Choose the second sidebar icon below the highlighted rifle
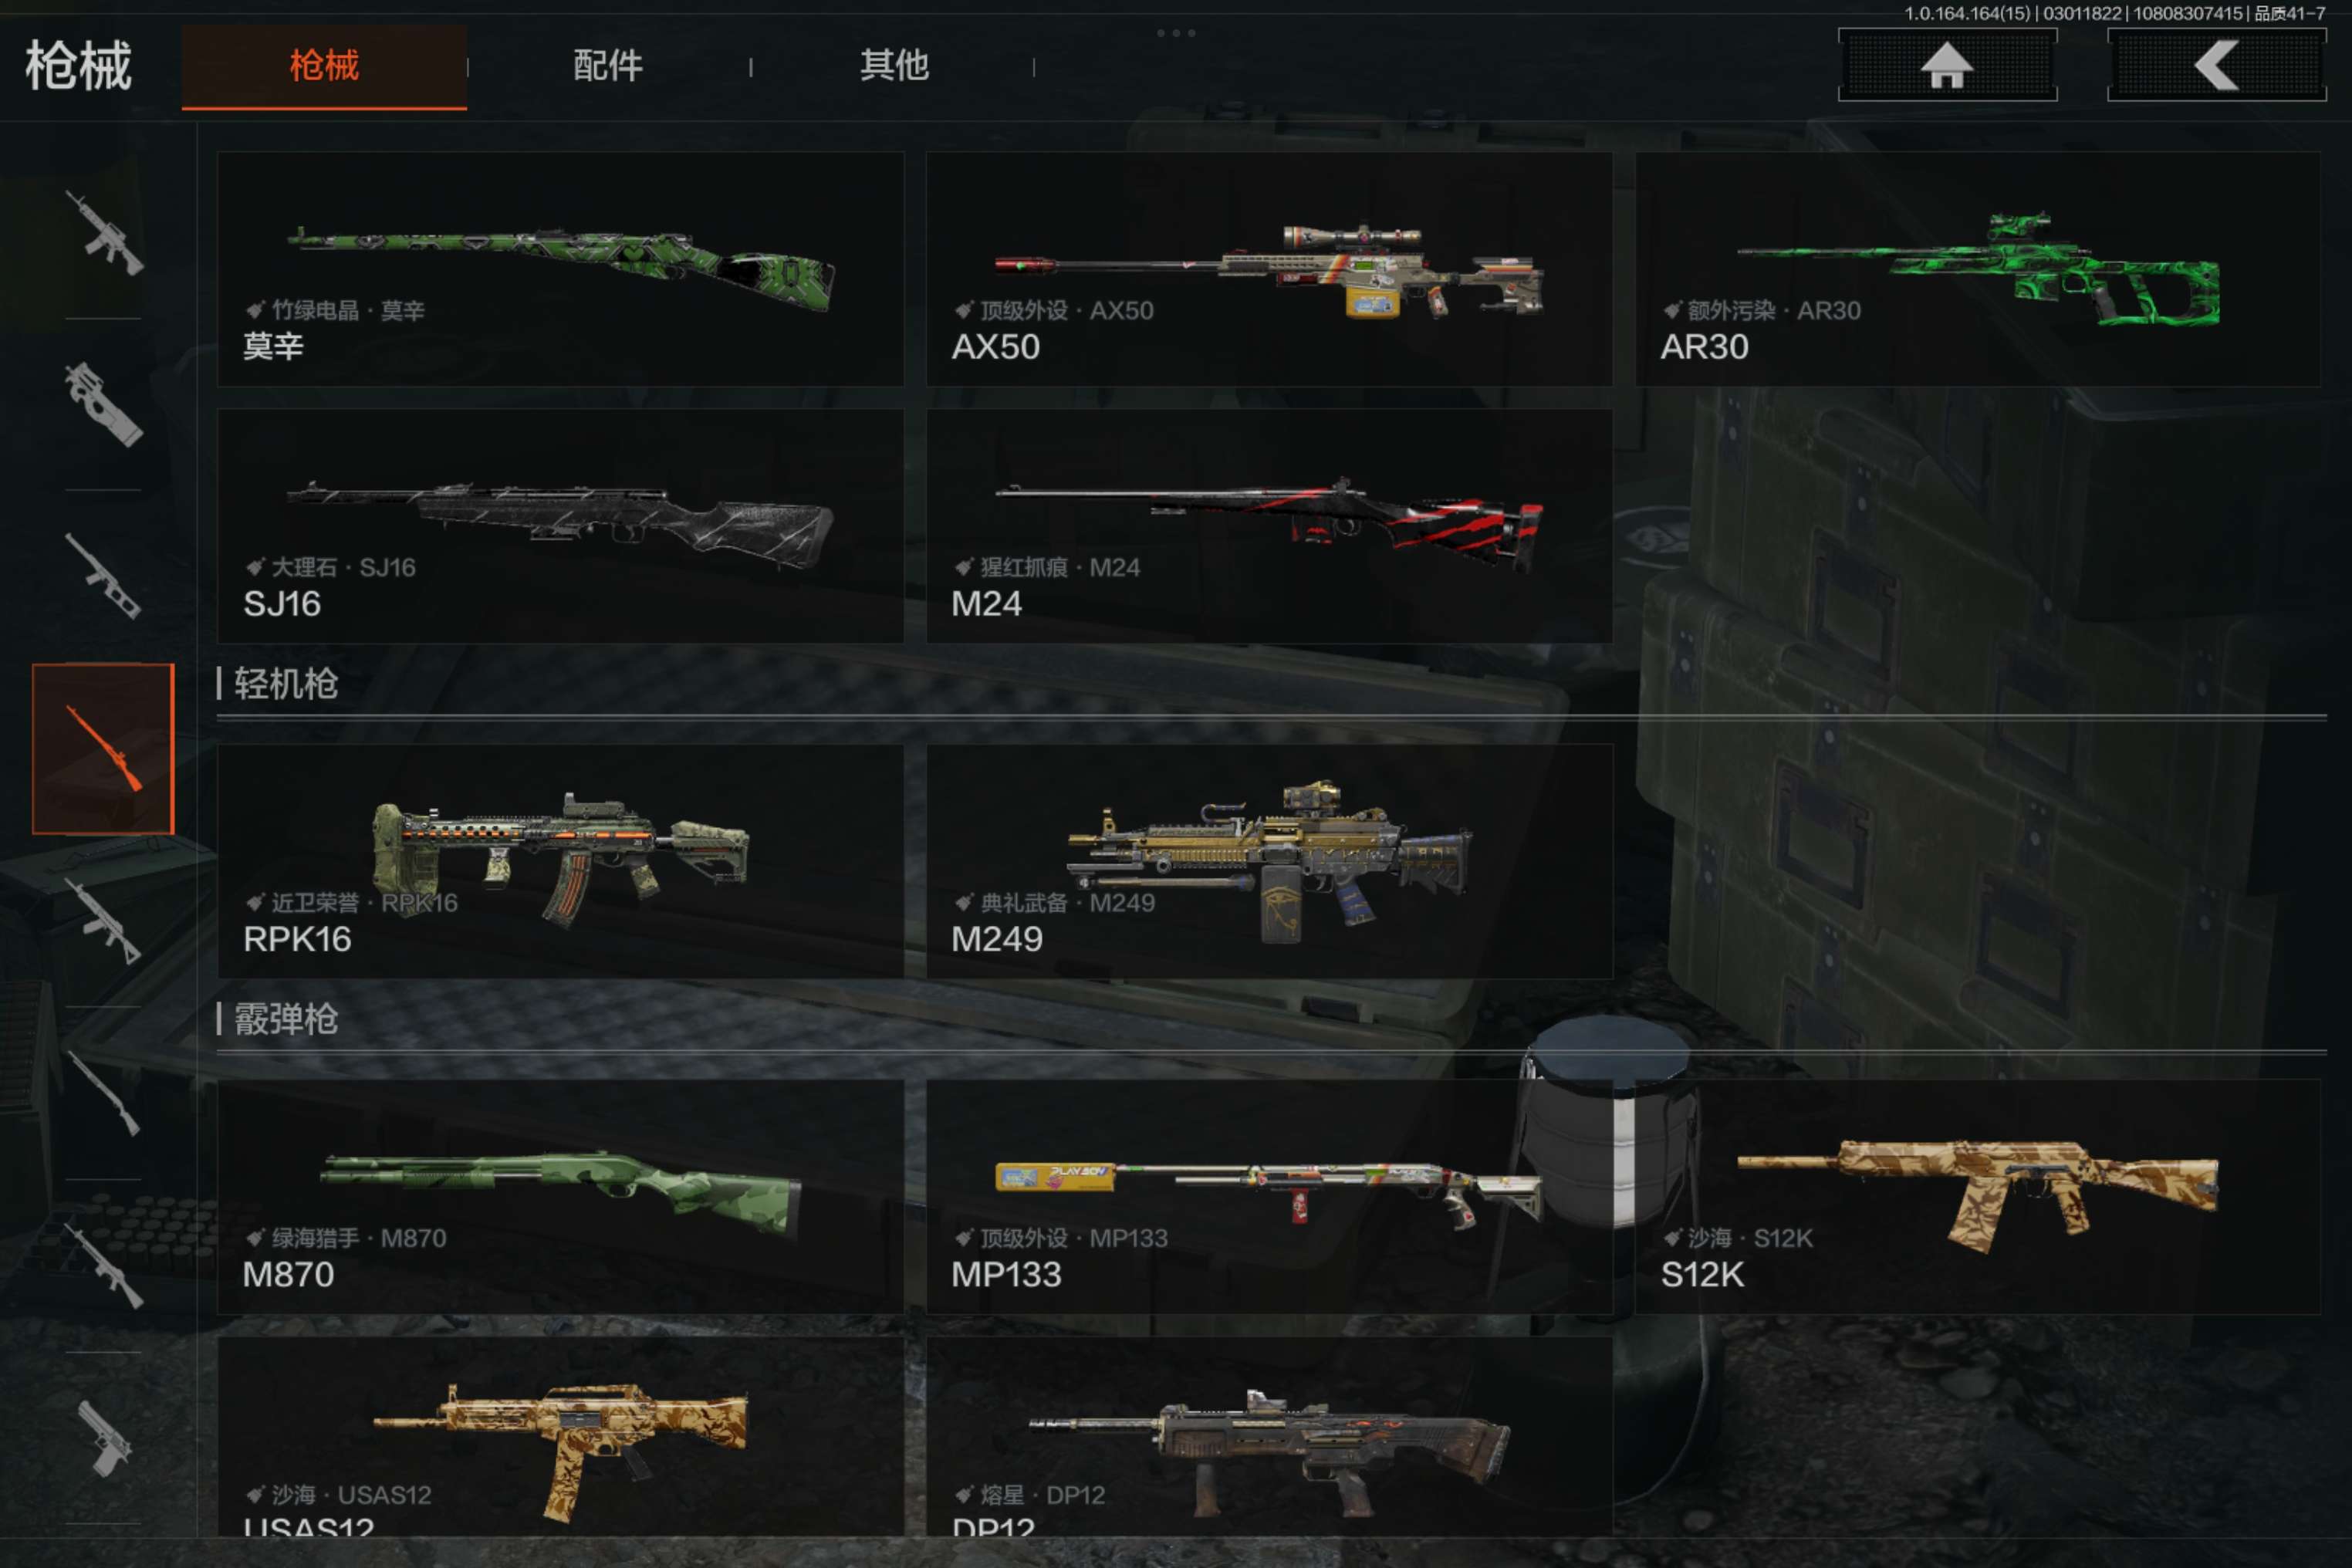This screenshot has width=2352, height=1568. tap(104, 1093)
